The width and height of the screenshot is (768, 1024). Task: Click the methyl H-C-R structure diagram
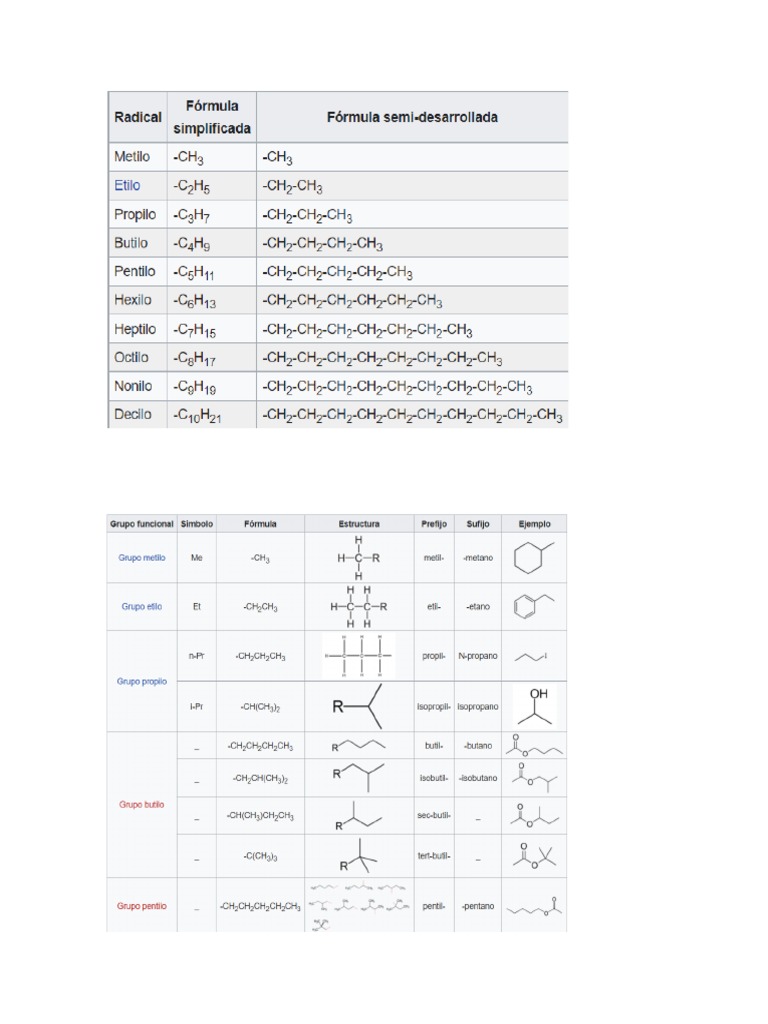coord(359,557)
